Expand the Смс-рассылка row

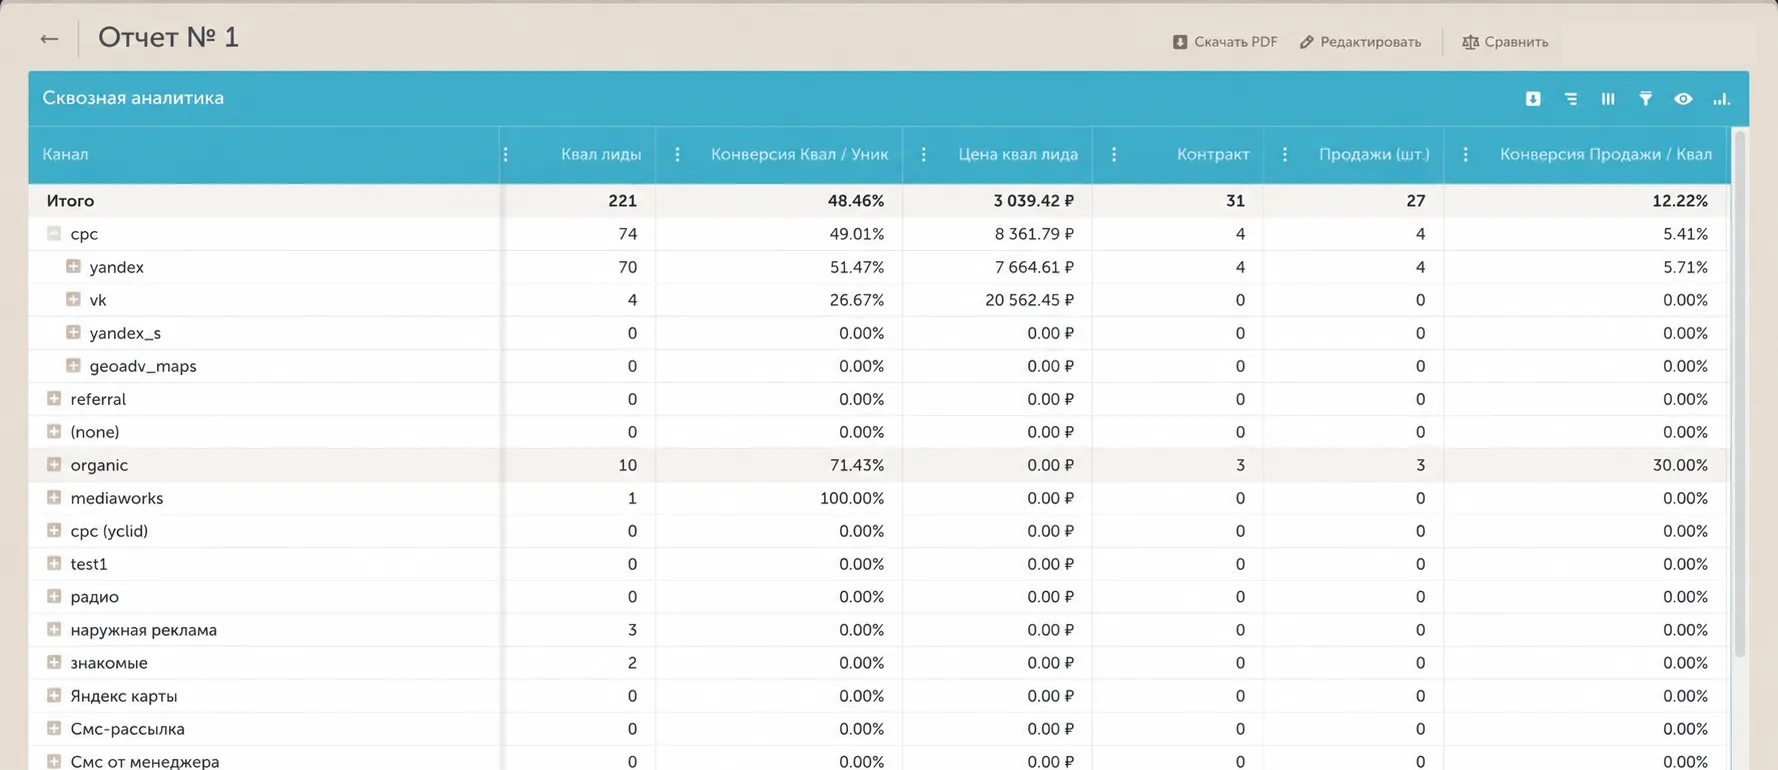click(x=54, y=728)
